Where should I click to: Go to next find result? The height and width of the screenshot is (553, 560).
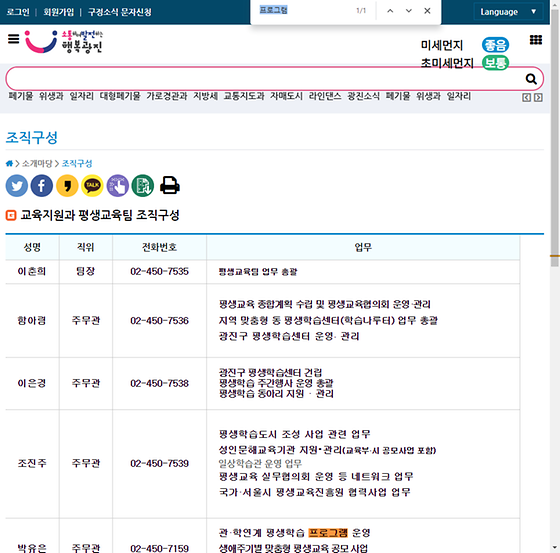pos(409,11)
